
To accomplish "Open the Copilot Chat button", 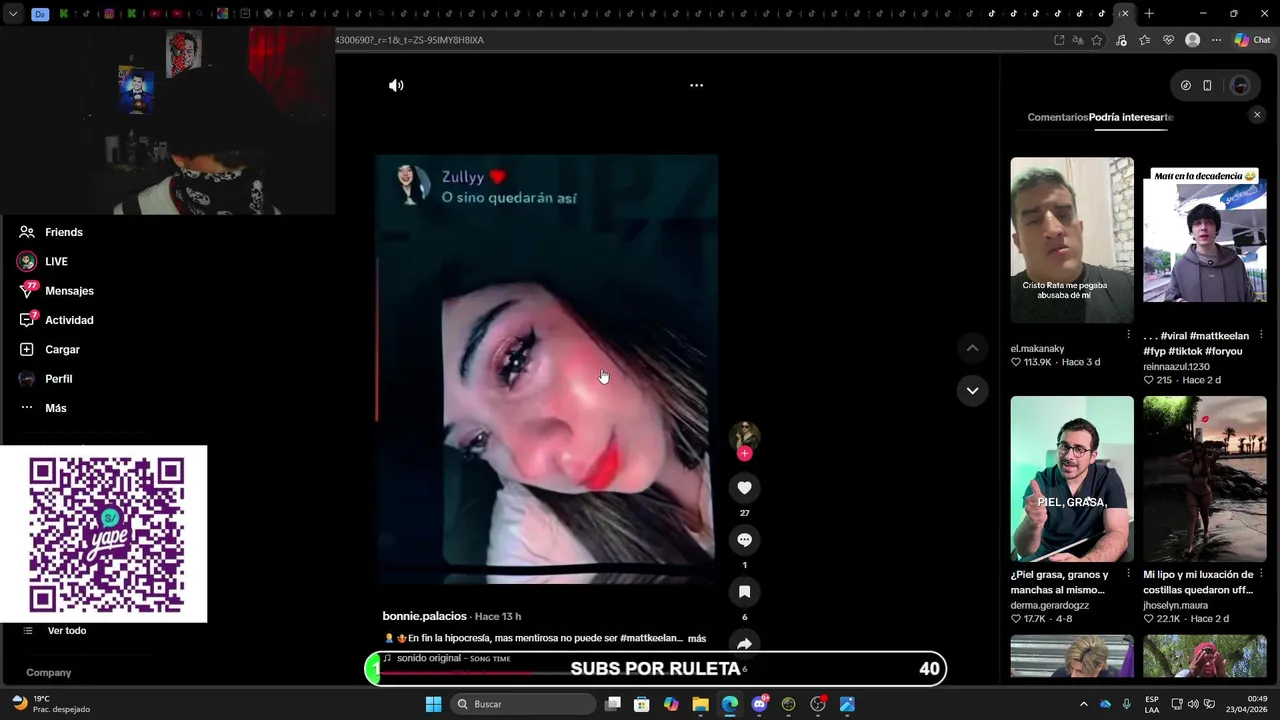I will click(x=1252, y=40).
